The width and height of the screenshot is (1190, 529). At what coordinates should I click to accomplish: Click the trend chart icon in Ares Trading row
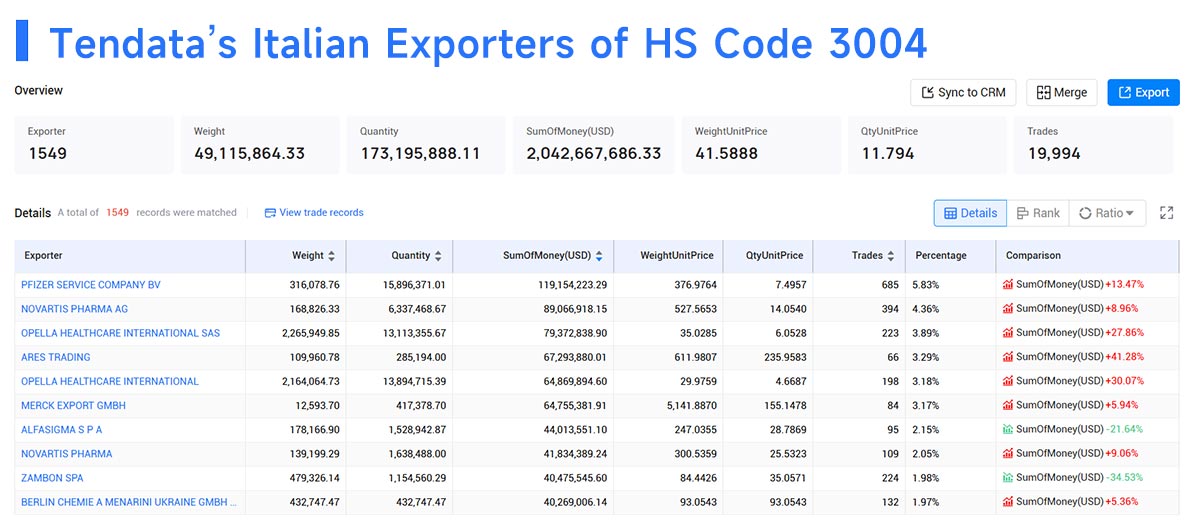click(x=1008, y=357)
